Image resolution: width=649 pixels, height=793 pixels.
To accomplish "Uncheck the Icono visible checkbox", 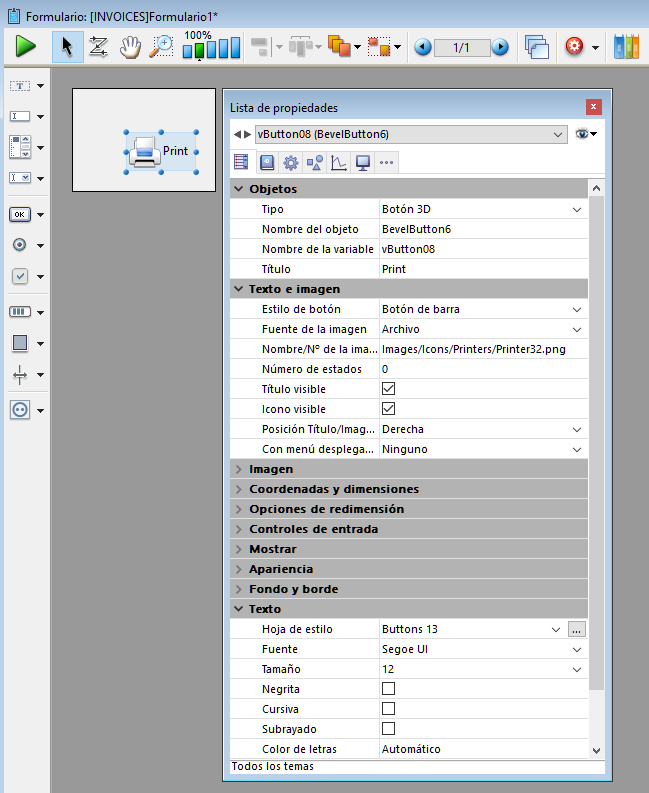I will pyautogui.click(x=389, y=409).
